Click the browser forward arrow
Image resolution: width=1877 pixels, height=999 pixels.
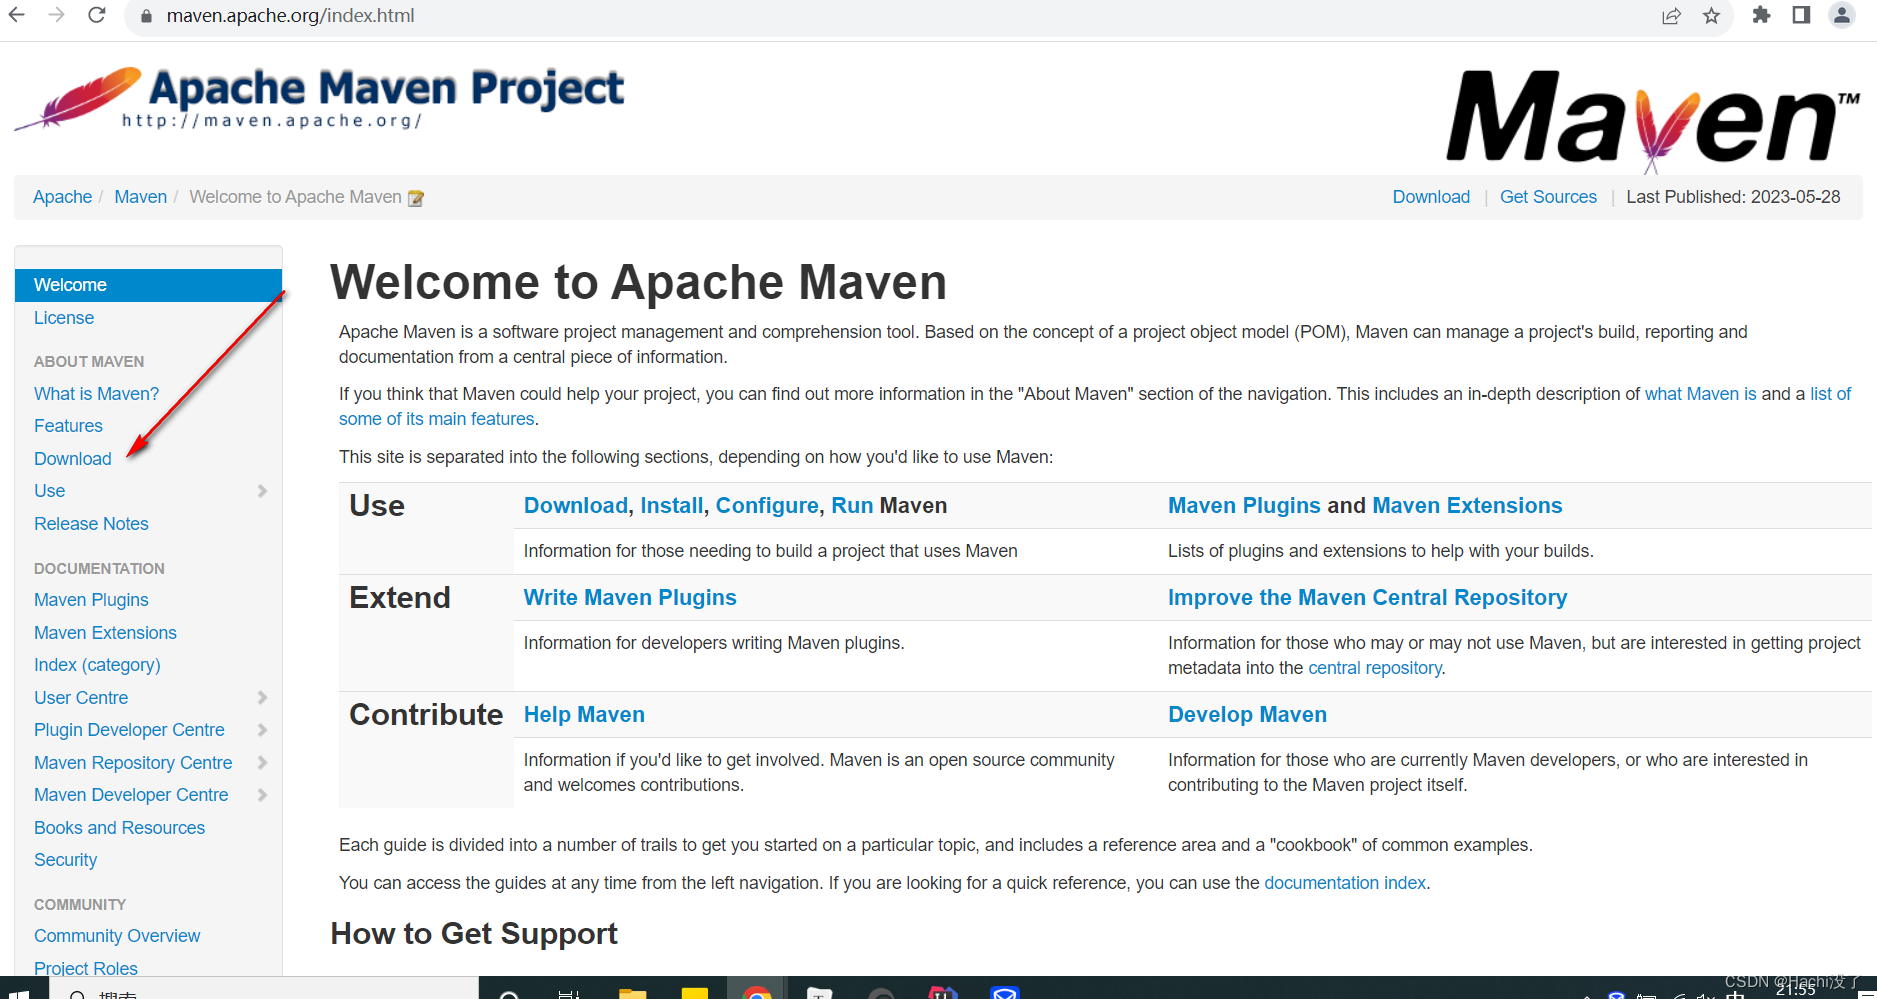(57, 15)
